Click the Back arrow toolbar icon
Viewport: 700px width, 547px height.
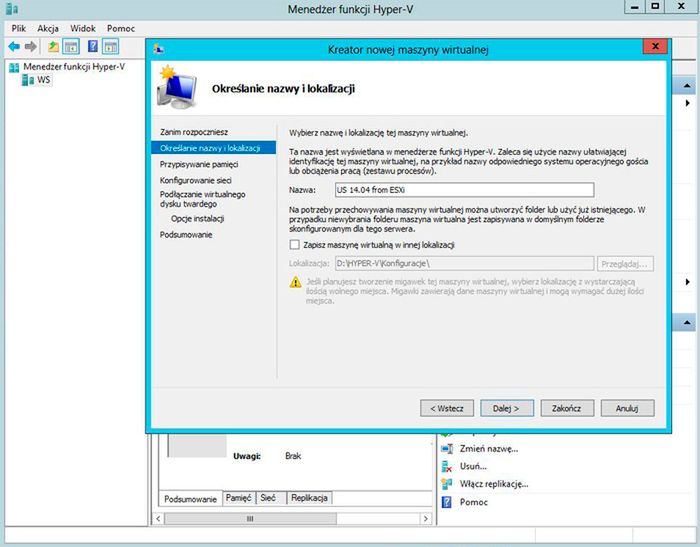pos(14,46)
